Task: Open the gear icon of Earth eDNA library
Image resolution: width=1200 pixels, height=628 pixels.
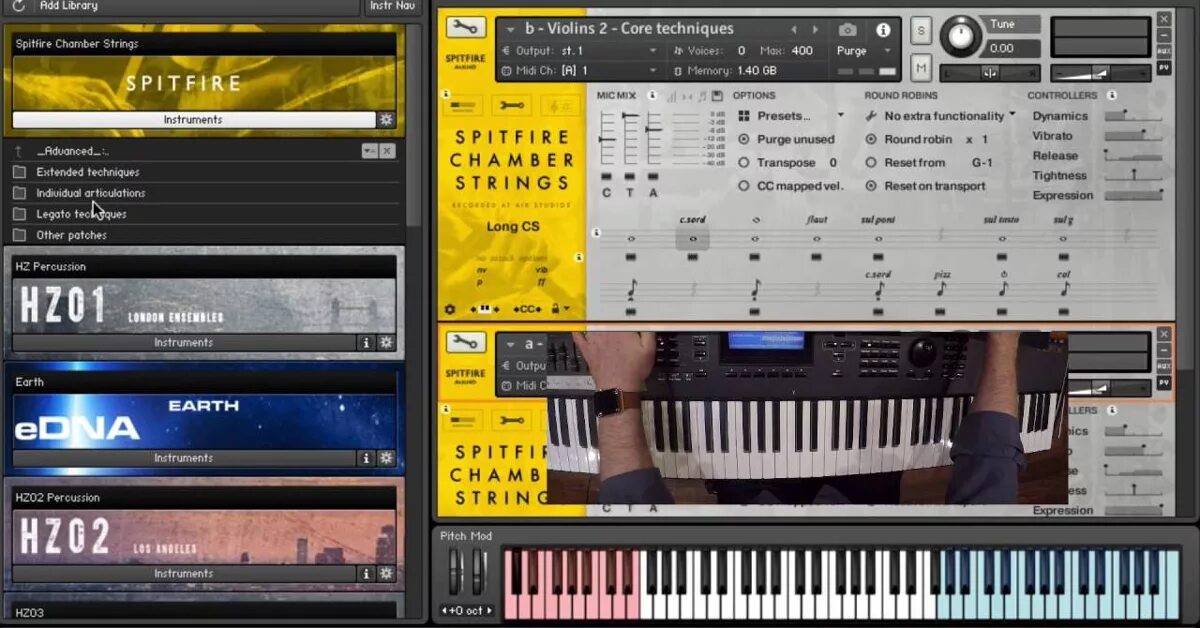Action: [x=386, y=458]
